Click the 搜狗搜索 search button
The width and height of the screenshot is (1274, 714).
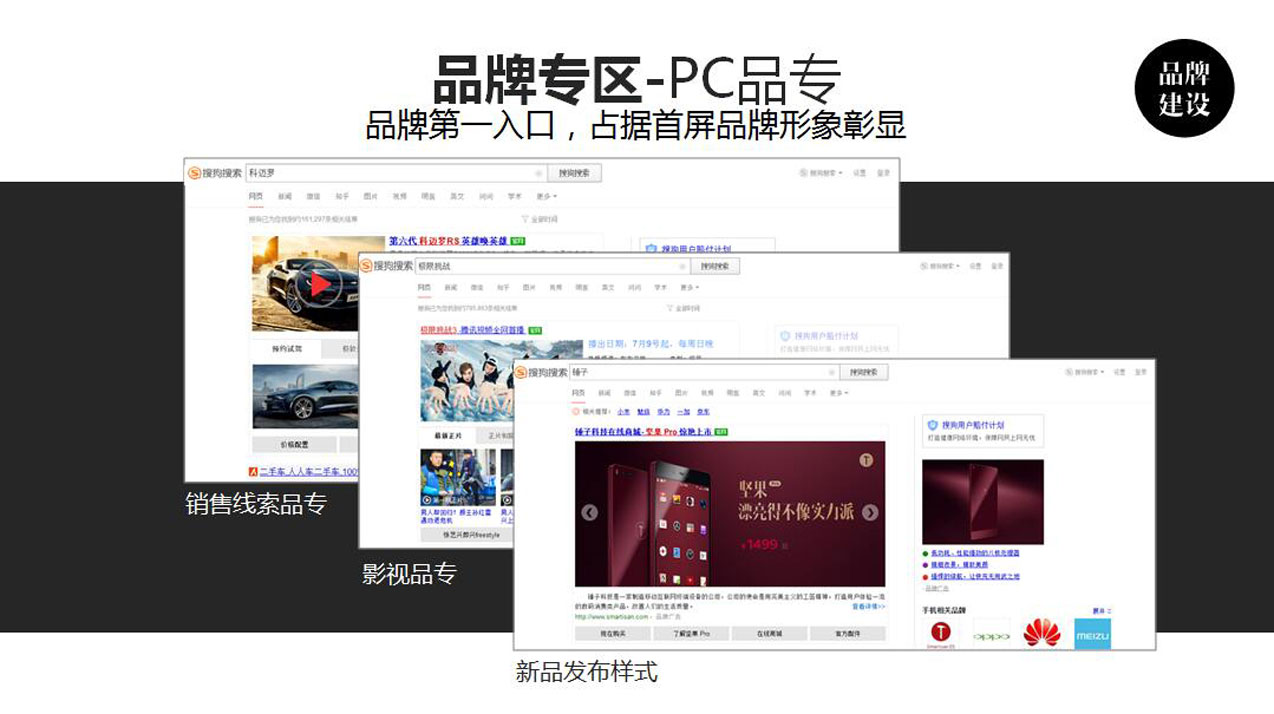point(865,372)
